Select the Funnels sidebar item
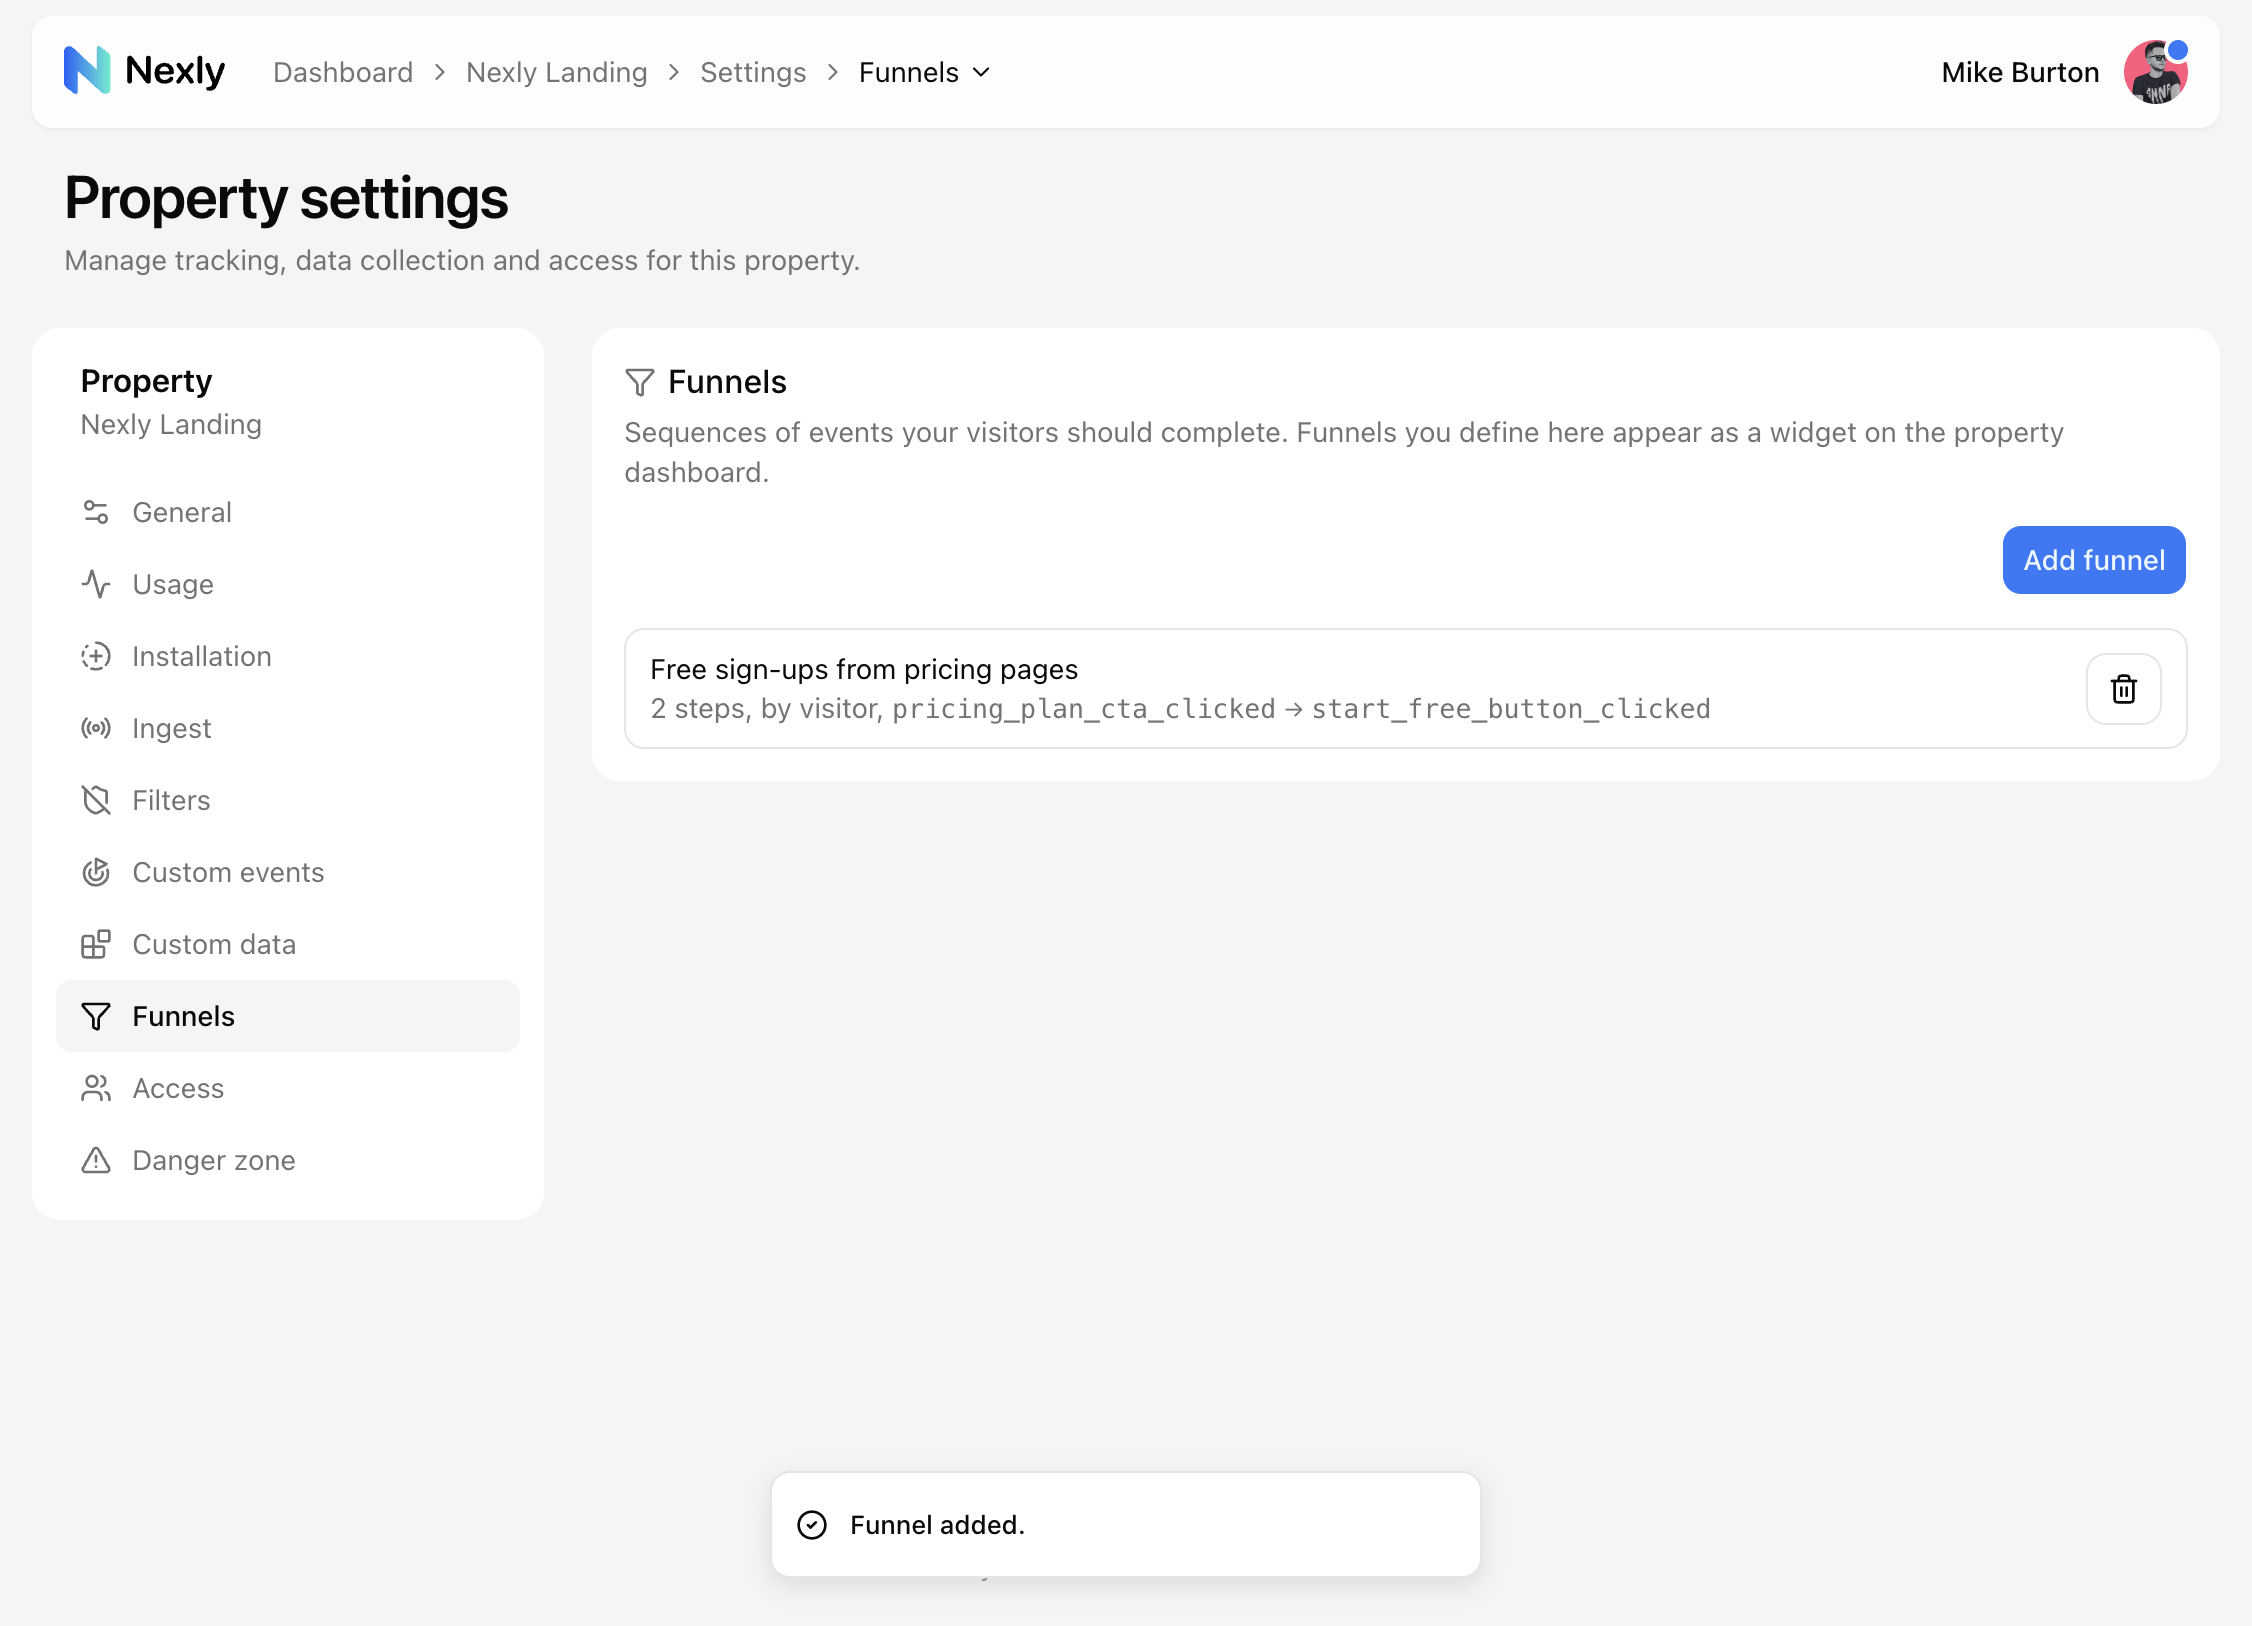The image size is (2252, 1626). click(288, 1016)
